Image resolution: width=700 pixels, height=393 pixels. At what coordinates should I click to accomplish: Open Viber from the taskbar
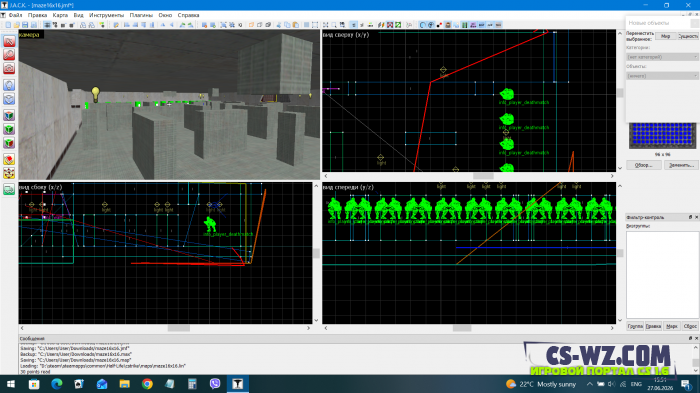click(215, 384)
